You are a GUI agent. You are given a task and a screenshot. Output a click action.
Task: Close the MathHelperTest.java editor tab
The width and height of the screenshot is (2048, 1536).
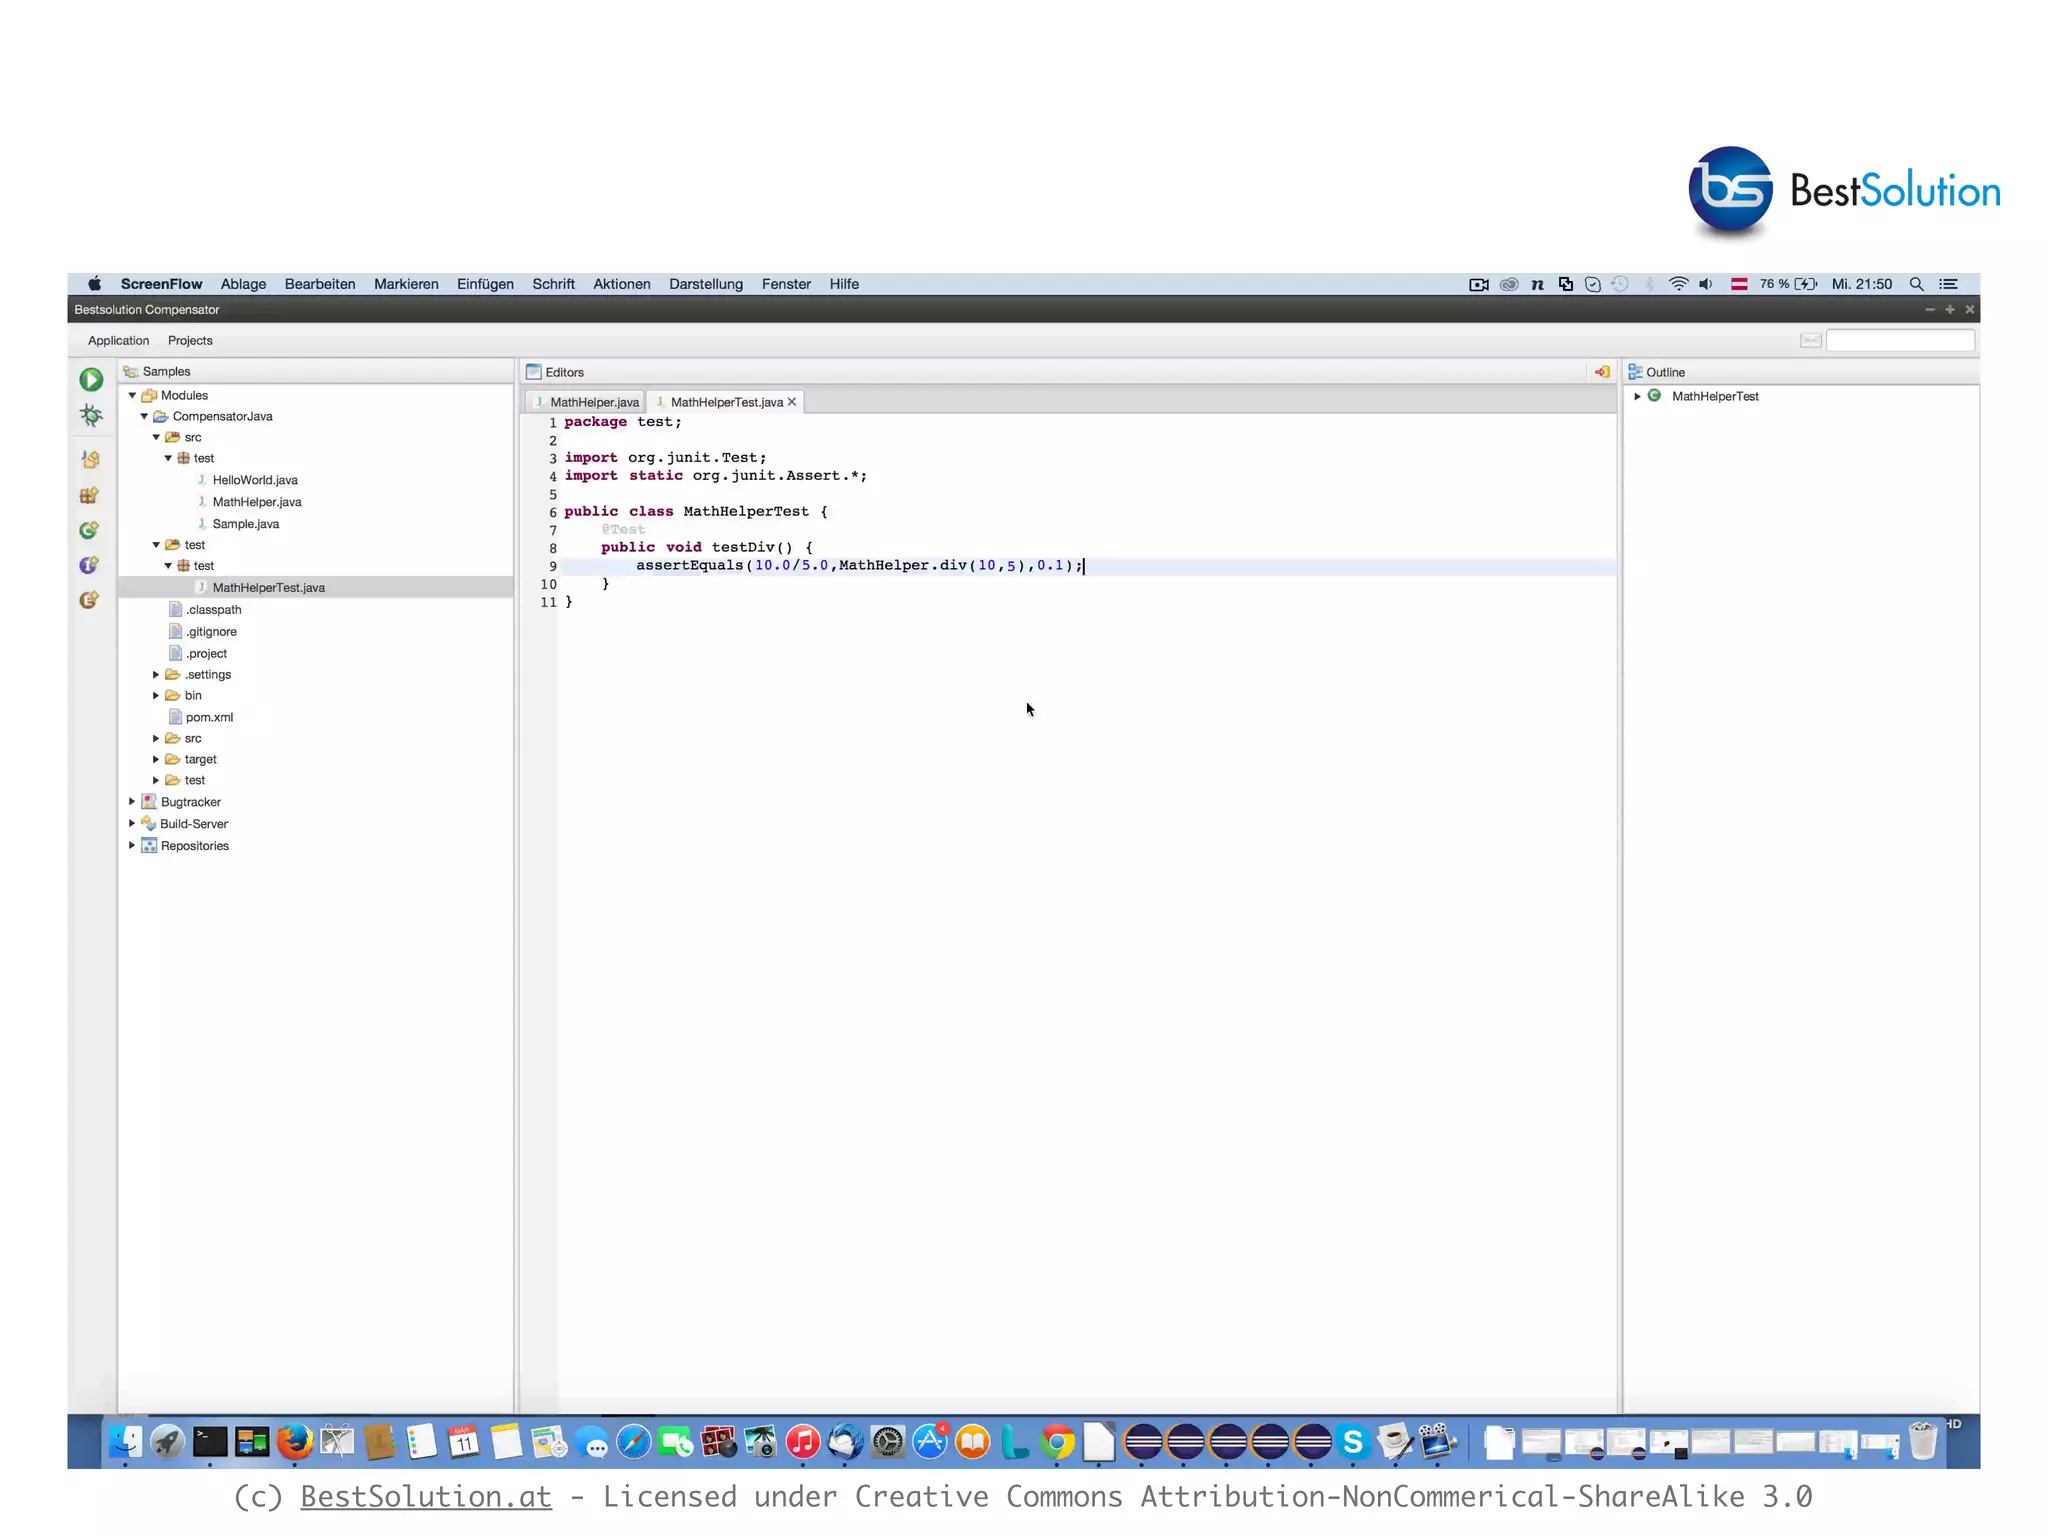click(x=792, y=402)
